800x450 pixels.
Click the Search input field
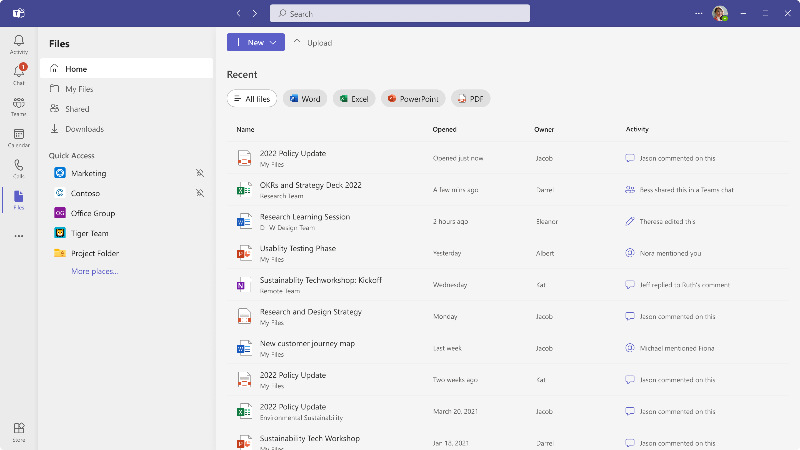[400, 14]
